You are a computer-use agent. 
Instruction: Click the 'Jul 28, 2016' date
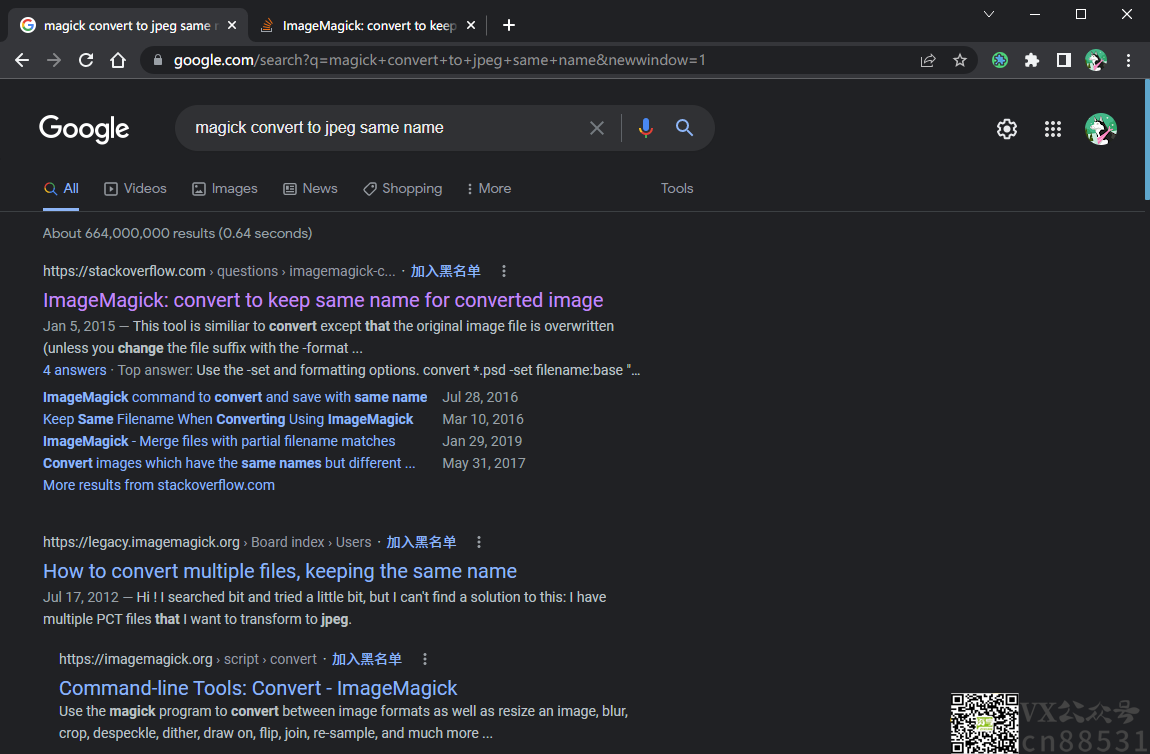(x=480, y=398)
